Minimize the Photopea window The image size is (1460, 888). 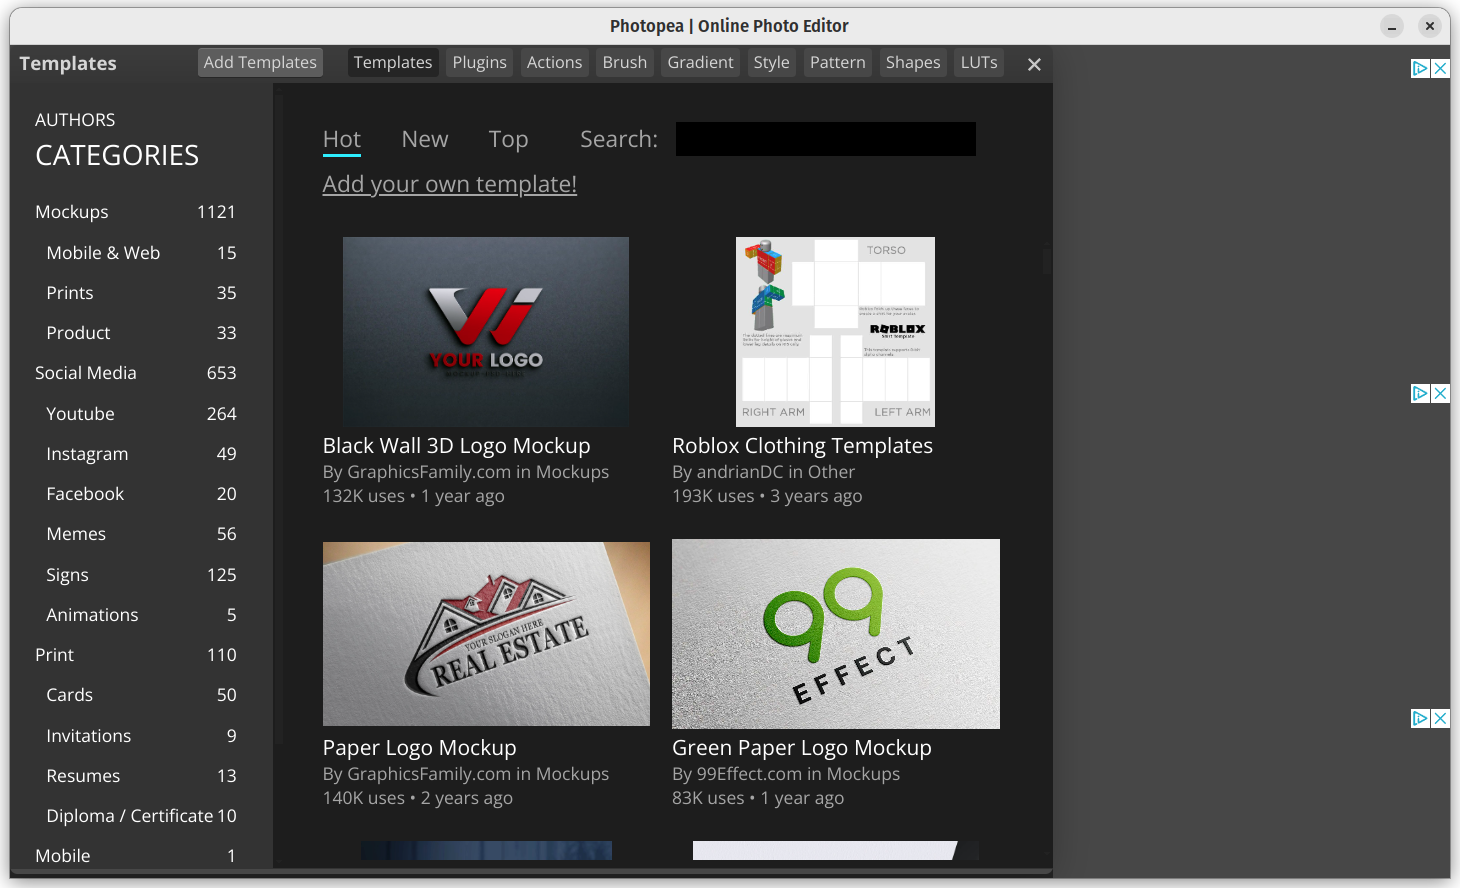coord(1392,26)
